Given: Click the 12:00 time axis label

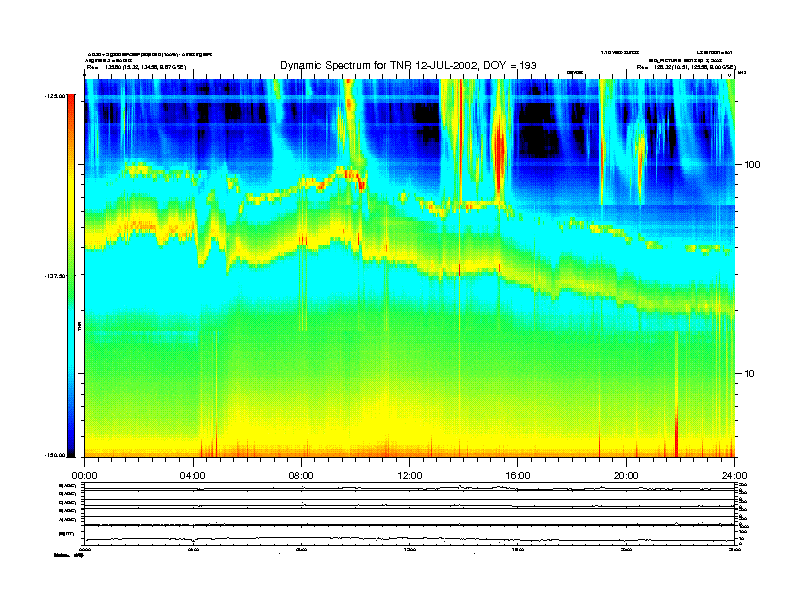Looking at the screenshot, I should 410,476.
